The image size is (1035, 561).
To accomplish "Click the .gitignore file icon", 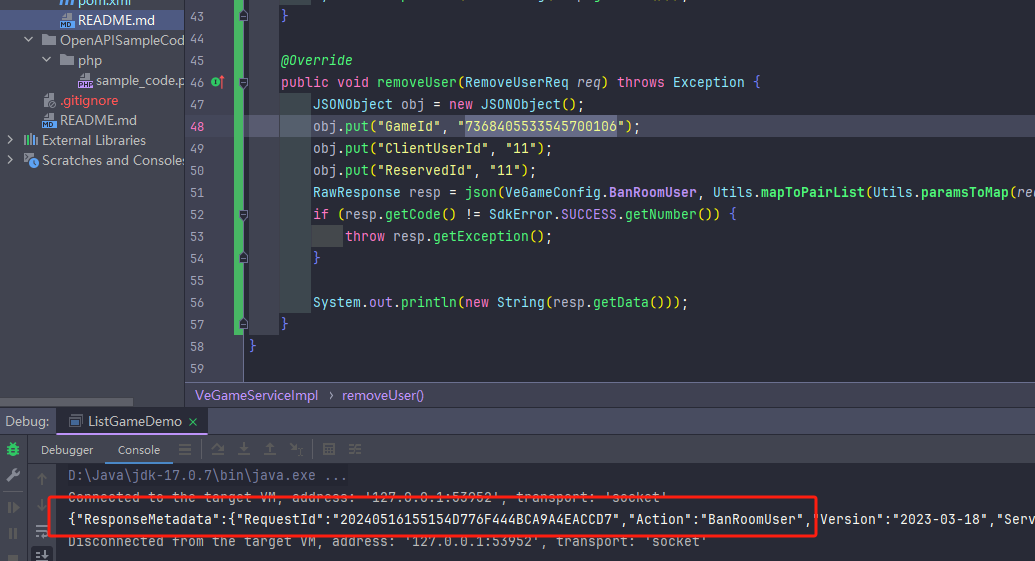I will click(x=50, y=101).
